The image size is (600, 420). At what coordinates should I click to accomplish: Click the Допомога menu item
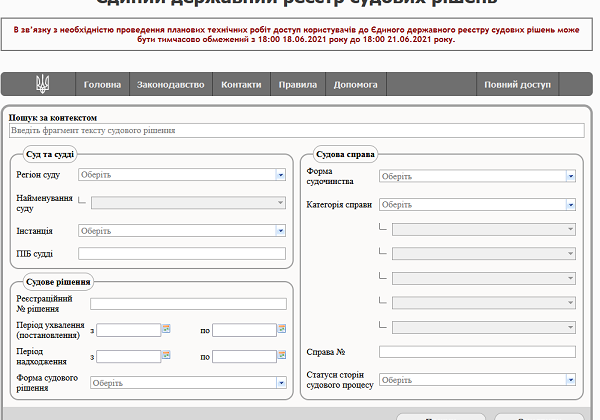[x=355, y=85]
